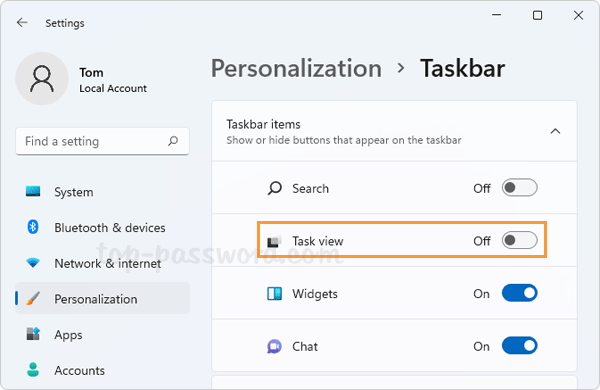This screenshot has height=390, width=600.
Task: Turn off the Widgets toggle
Action: coord(520,293)
